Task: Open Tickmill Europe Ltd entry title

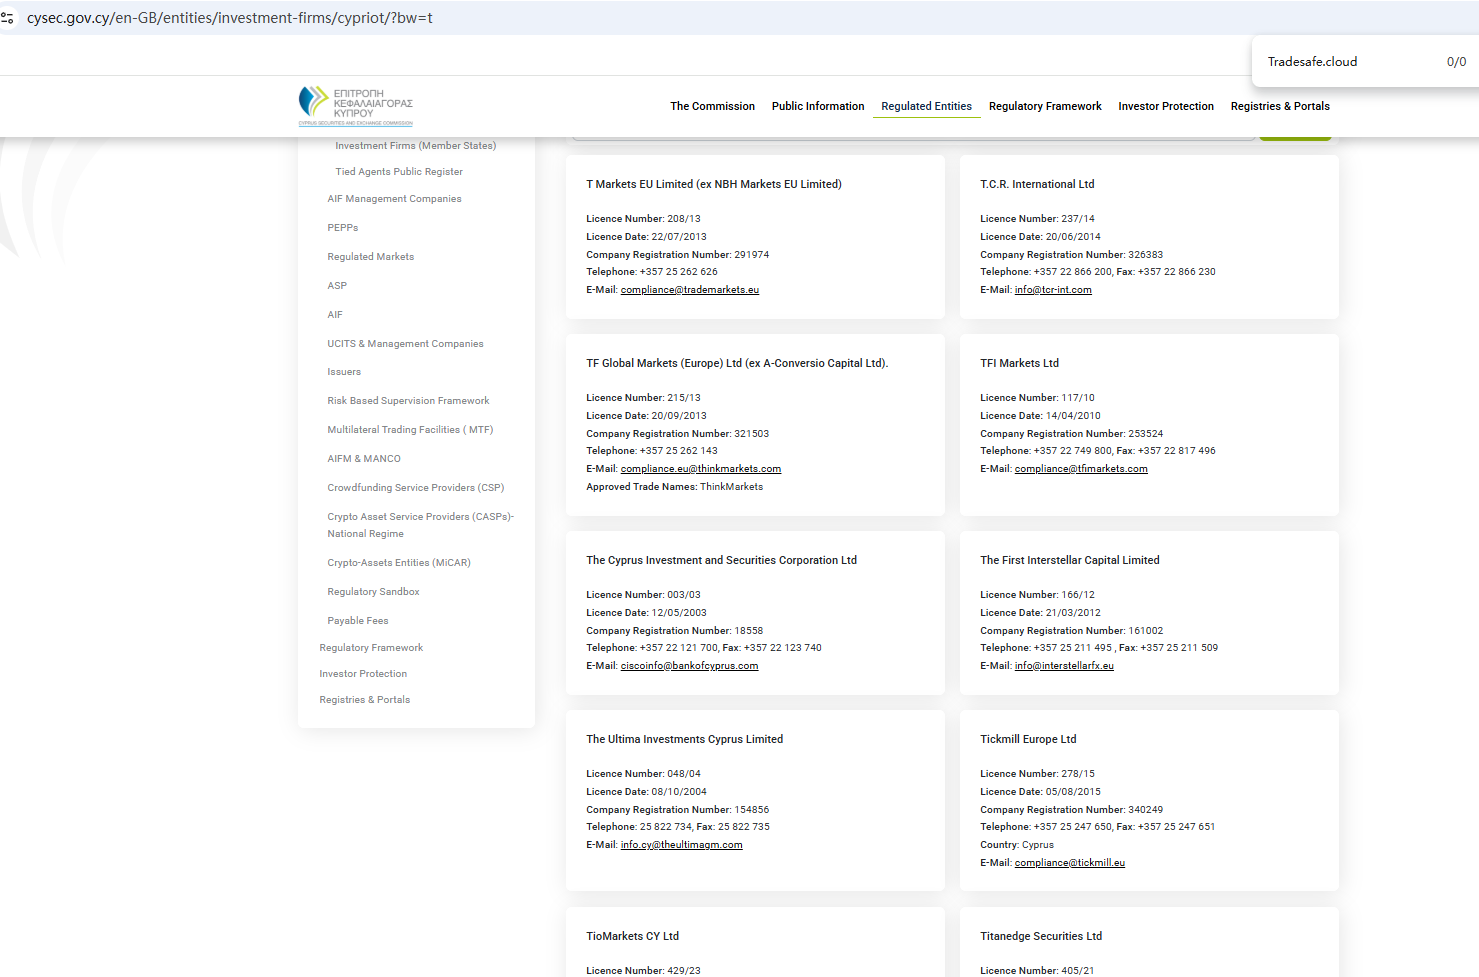Action: coord(1027,739)
